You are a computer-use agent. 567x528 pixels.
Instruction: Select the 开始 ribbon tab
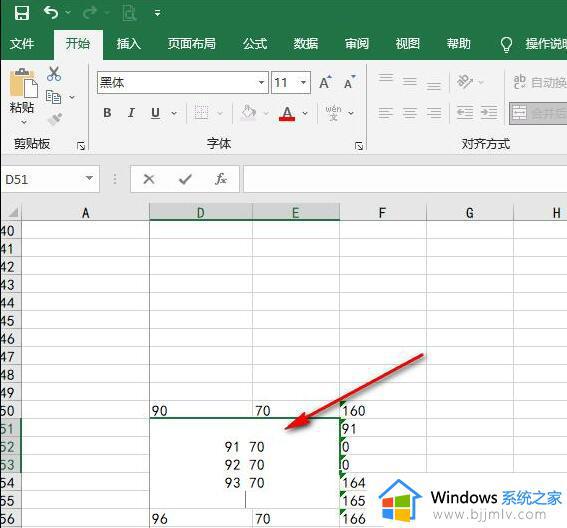click(x=78, y=44)
